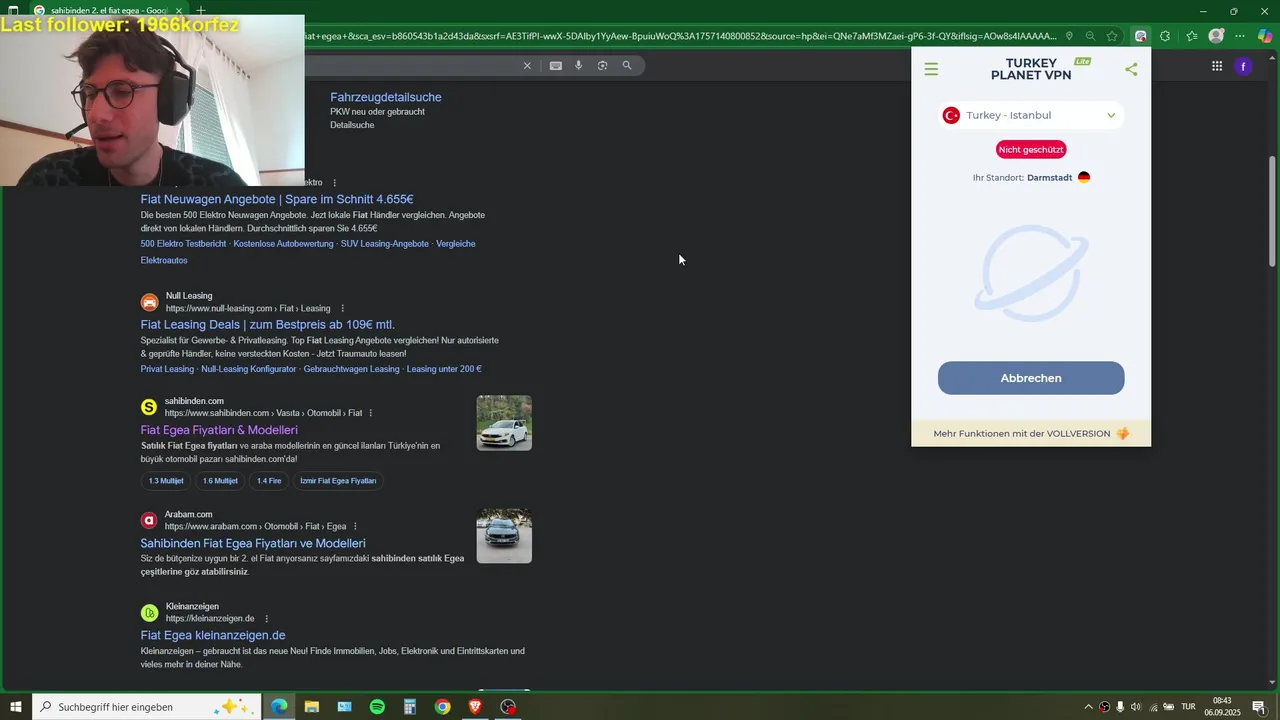
Task: Open the browser extensions puzzle icon
Action: pyautogui.click(x=1165, y=36)
